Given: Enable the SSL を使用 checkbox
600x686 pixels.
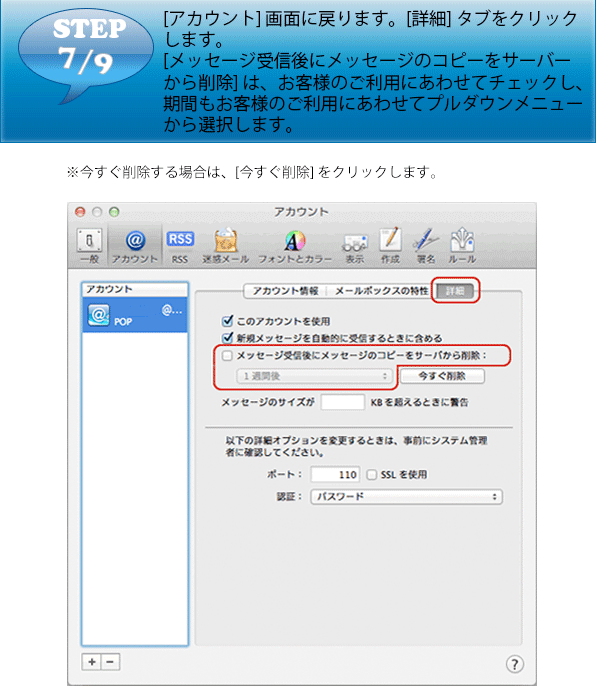Looking at the screenshot, I should coord(372,475).
